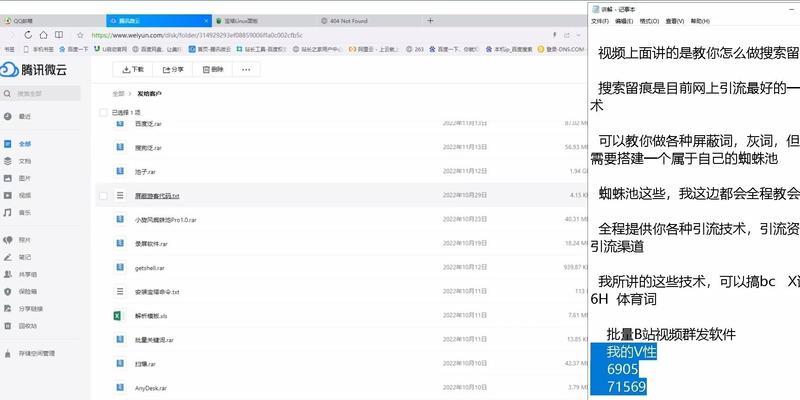Focus the Weiyun search box in sidebar
Screen dimensions: 800x400
(x=41, y=94)
